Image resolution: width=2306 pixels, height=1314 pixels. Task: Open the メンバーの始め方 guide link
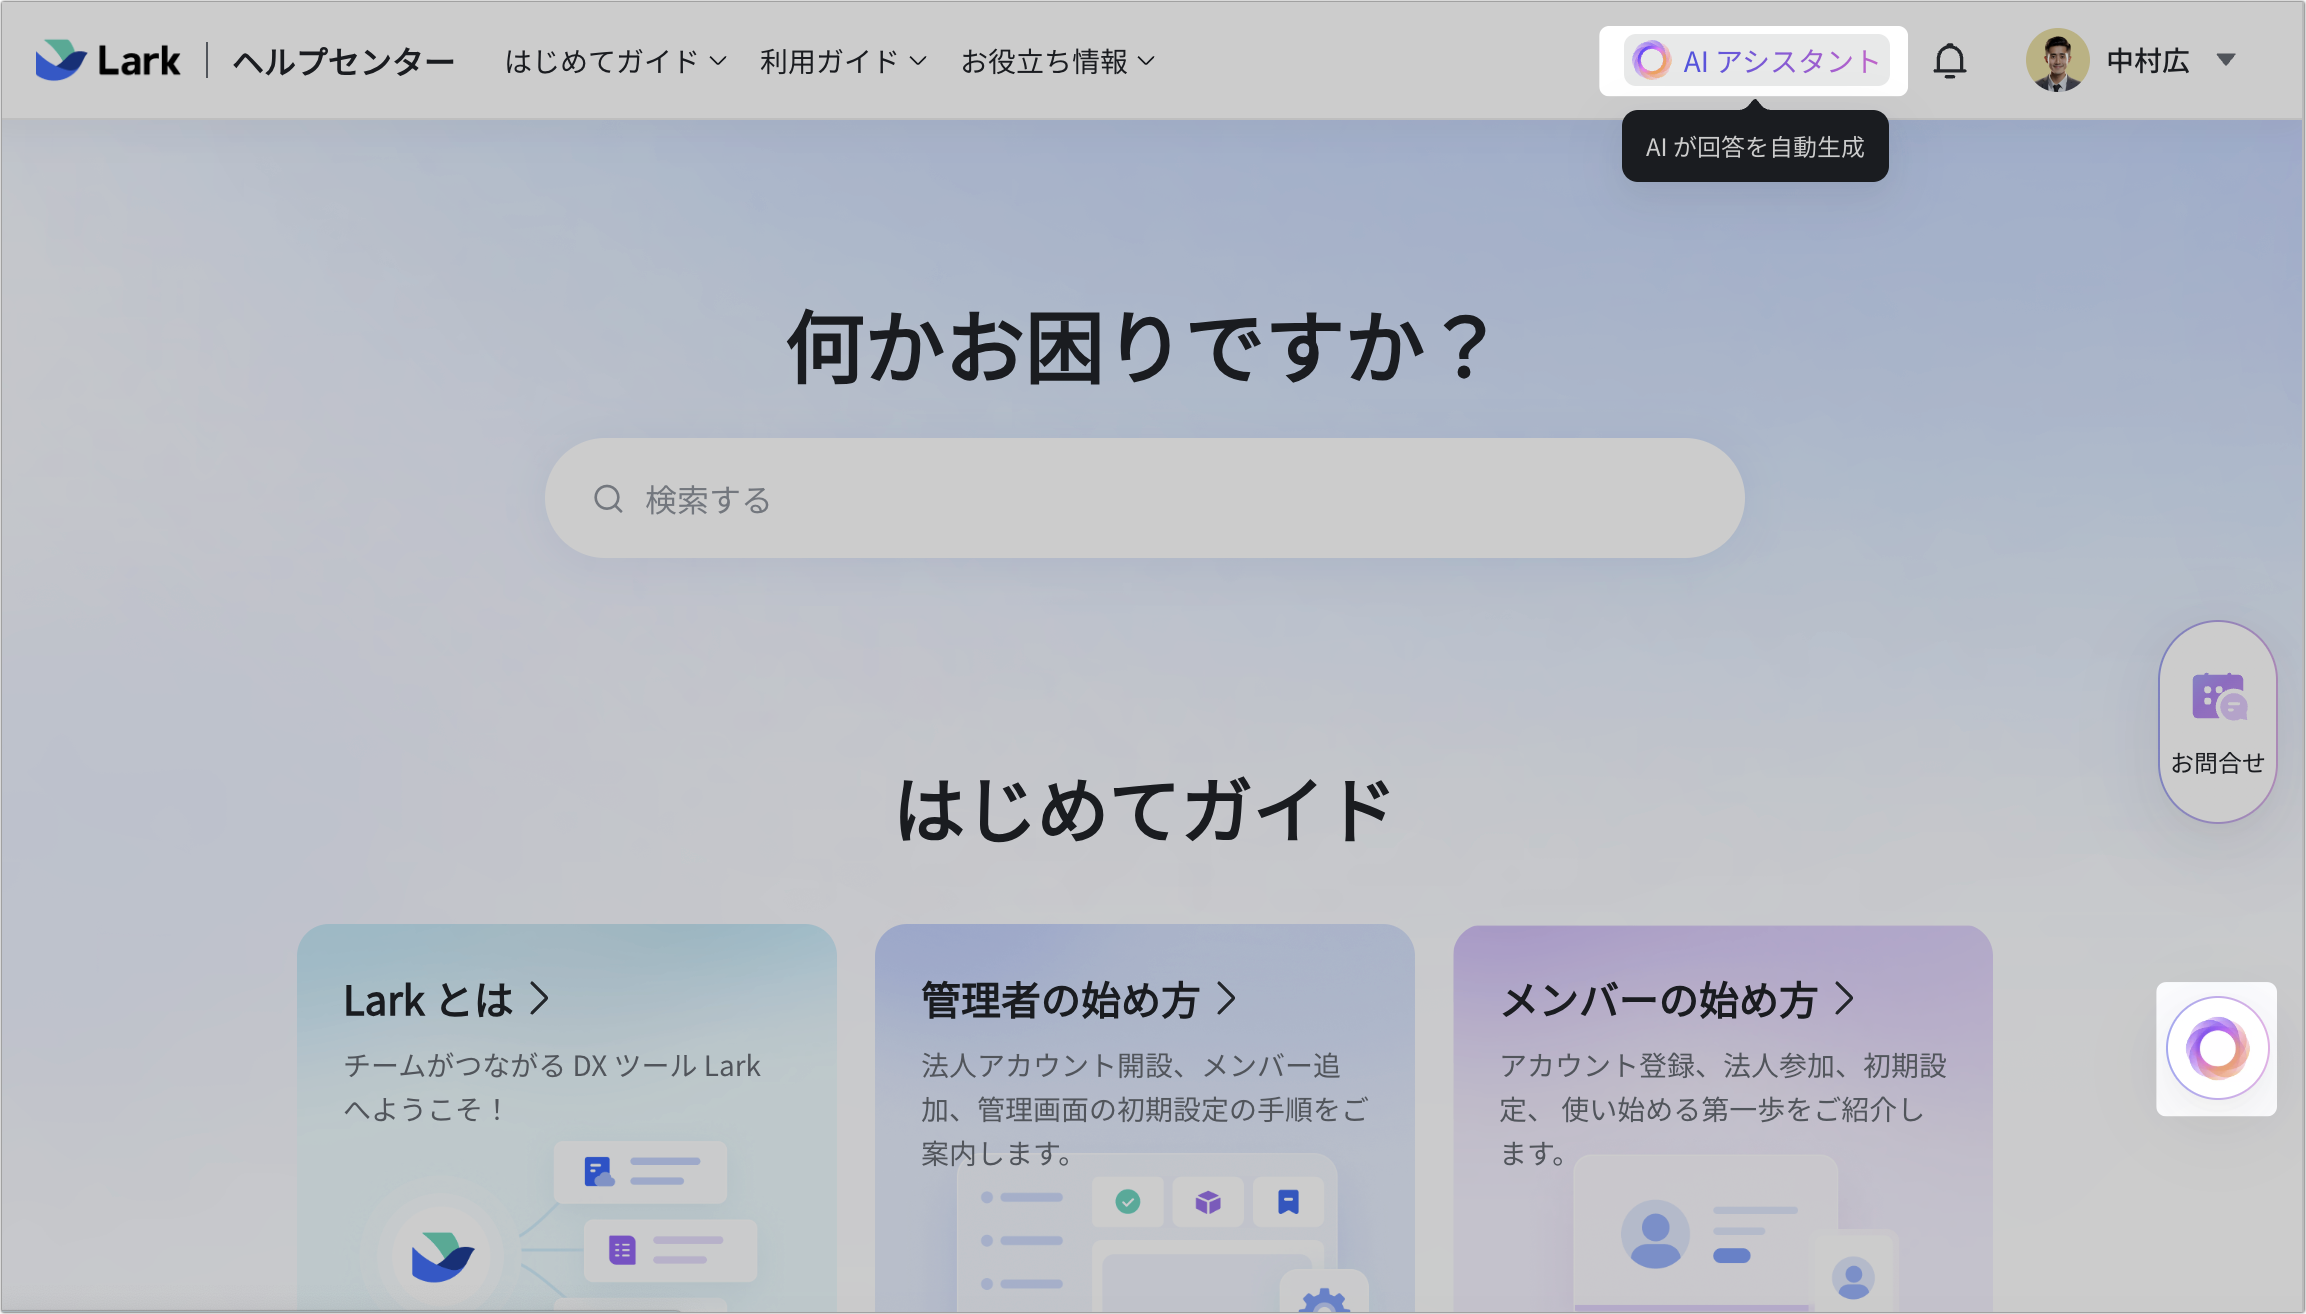[x=1663, y=998]
